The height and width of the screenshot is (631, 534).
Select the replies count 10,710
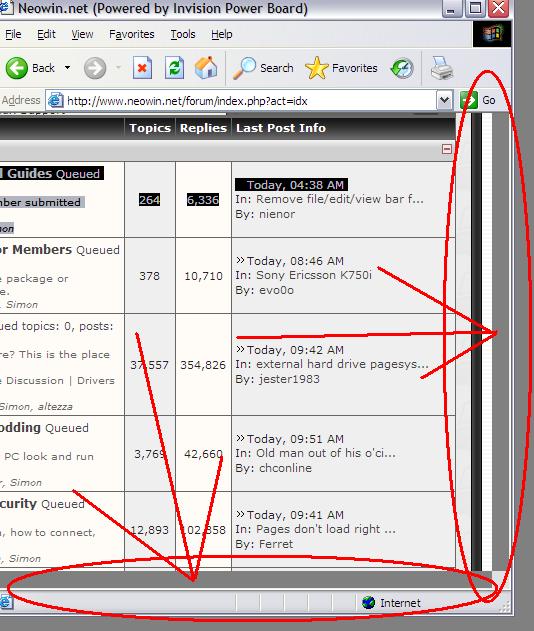click(x=203, y=276)
